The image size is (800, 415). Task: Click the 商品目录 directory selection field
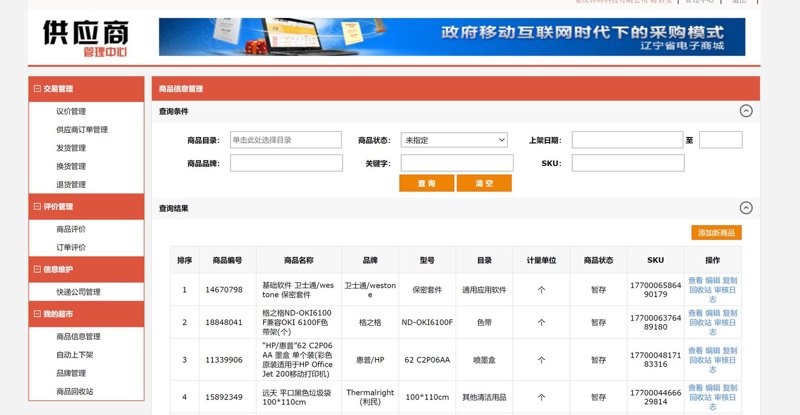tap(286, 140)
